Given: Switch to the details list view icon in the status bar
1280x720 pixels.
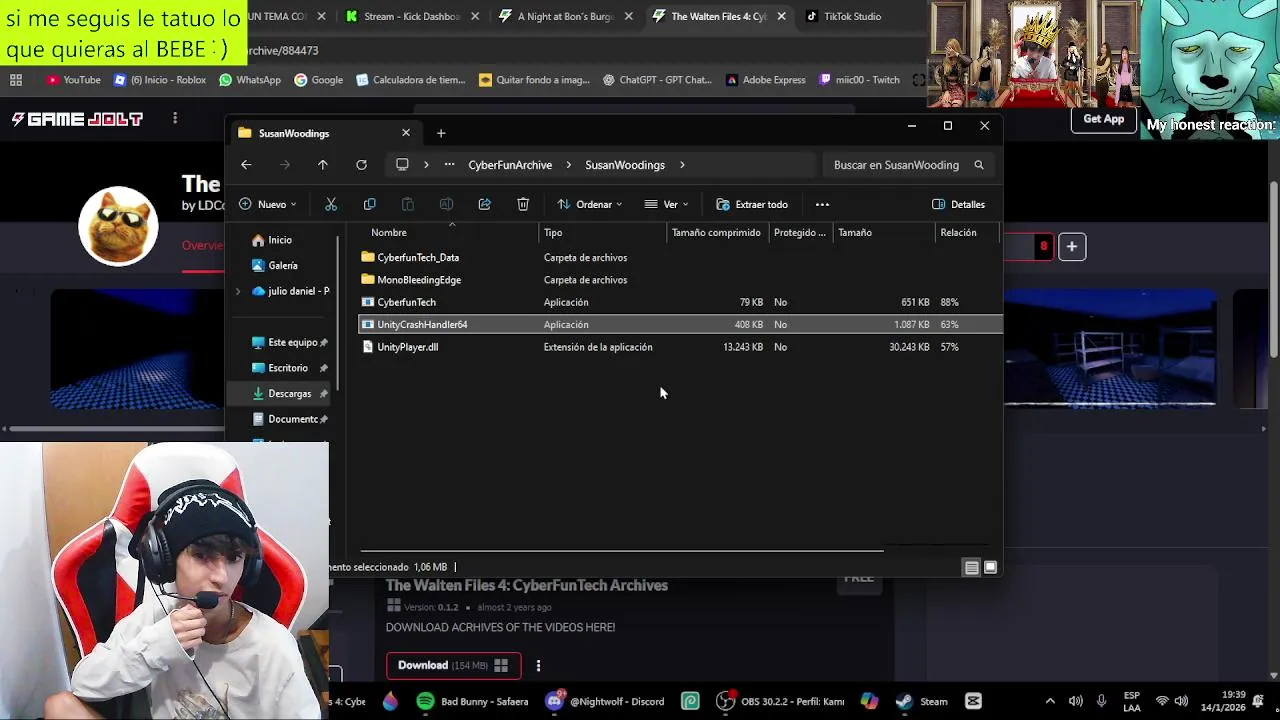Looking at the screenshot, I should point(971,567).
